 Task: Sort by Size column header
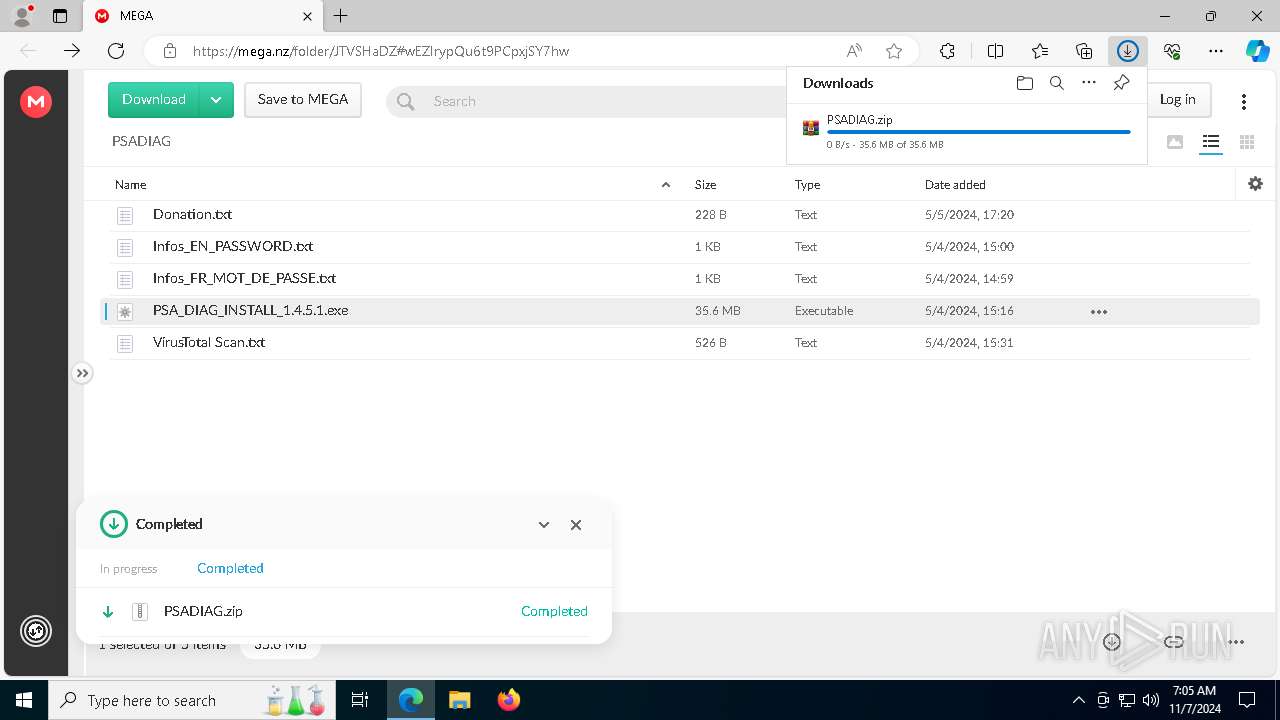pyautogui.click(x=706, y=185)
